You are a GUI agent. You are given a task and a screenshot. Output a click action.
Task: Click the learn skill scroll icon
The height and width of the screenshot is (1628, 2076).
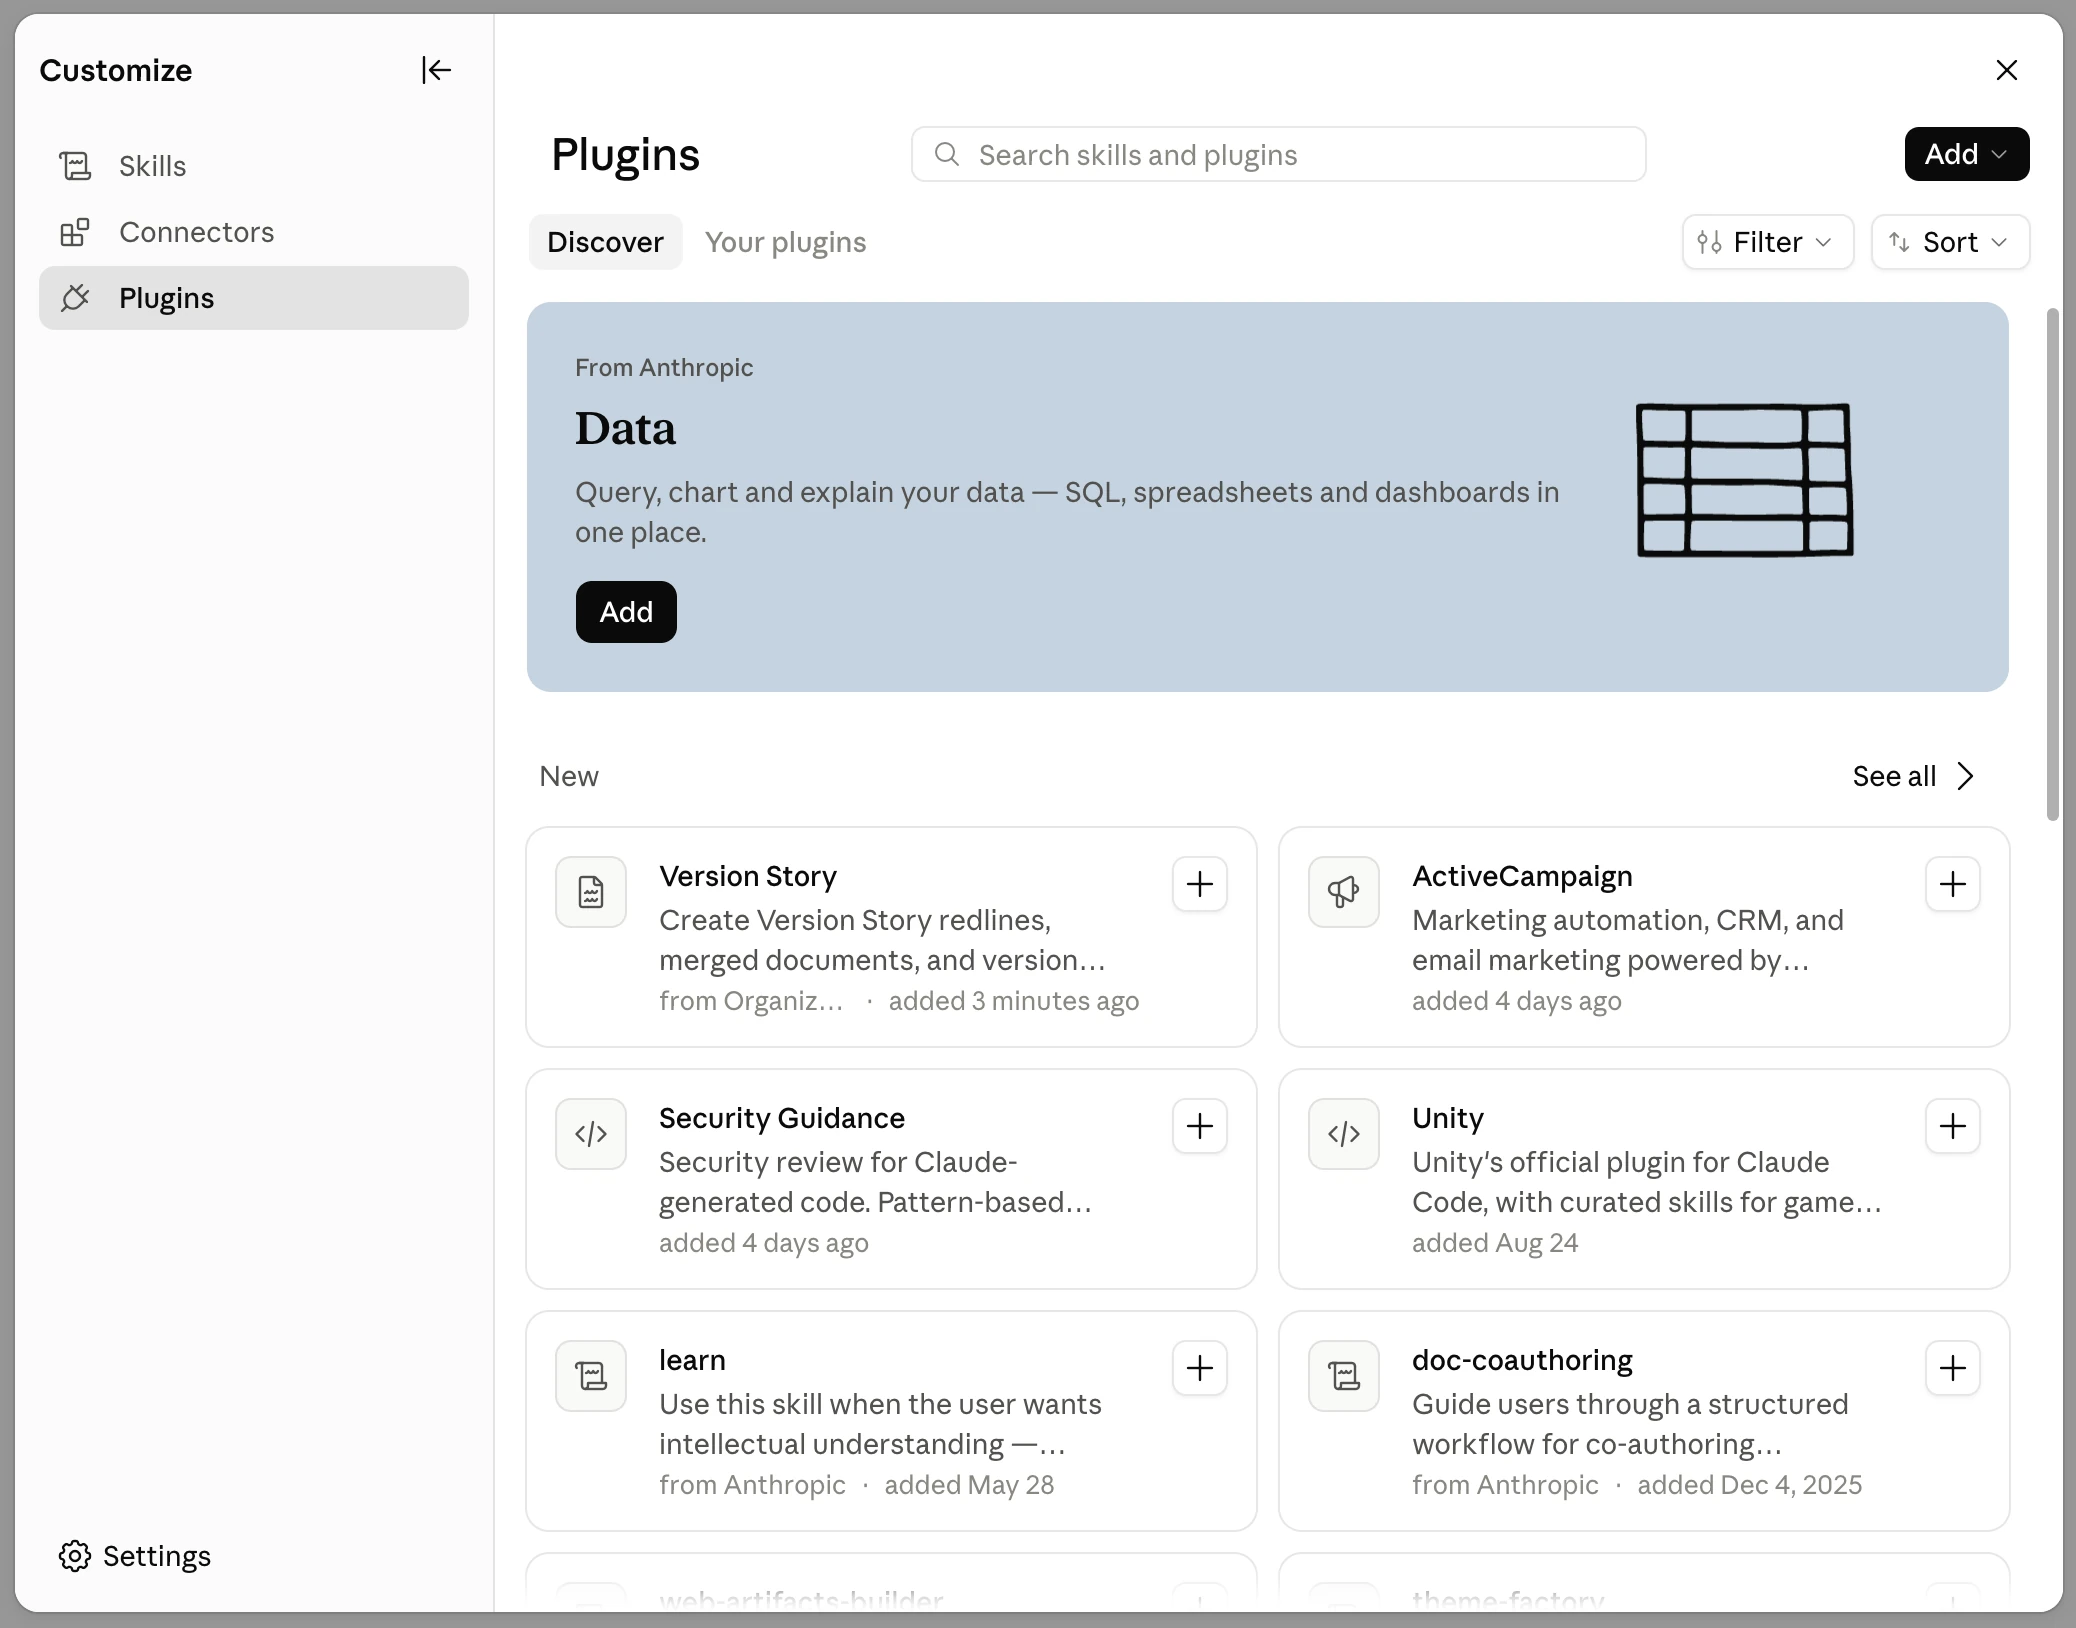click(591, 1376)
